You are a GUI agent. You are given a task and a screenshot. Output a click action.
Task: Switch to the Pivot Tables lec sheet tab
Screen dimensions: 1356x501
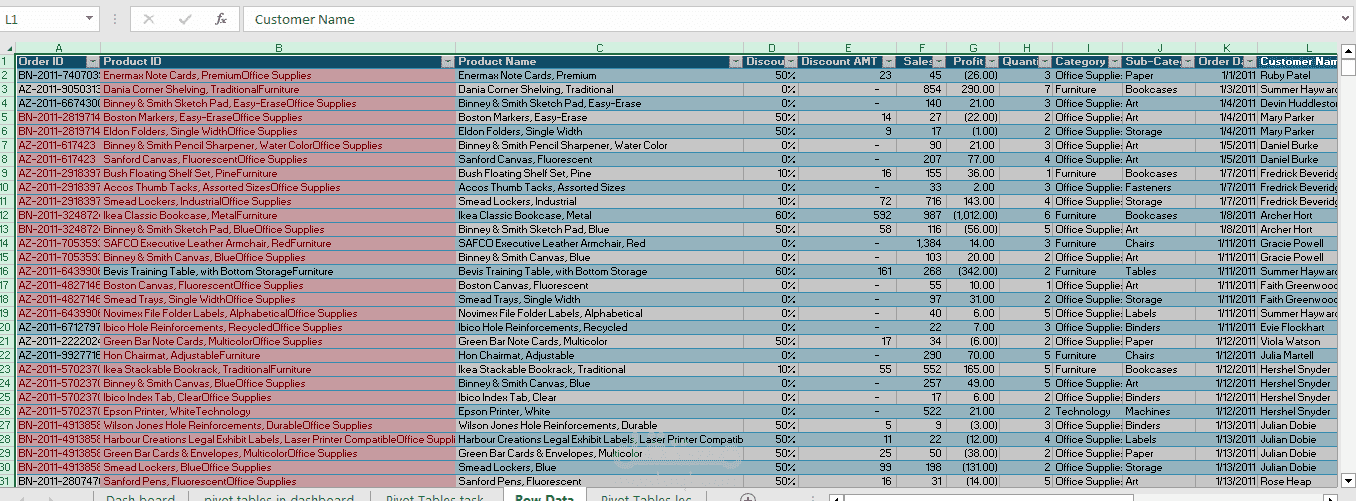tap(645, 497)
